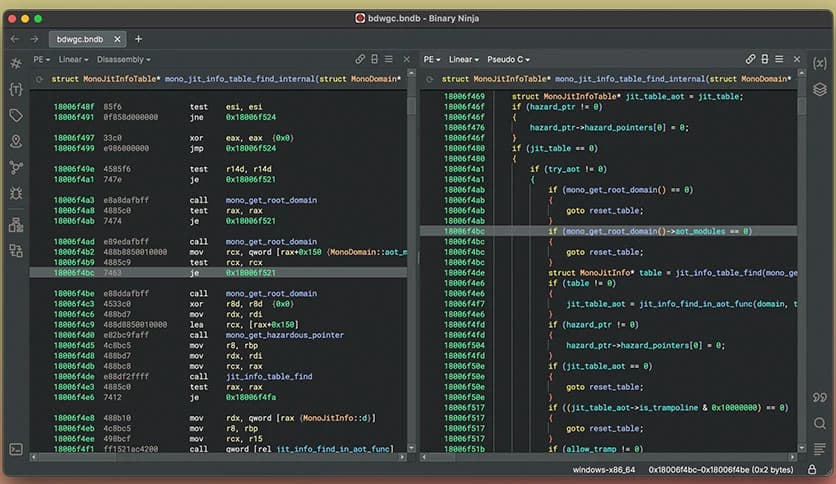The height and width of the screenshot is (484, 836).
Task: Open the Symbols sidebar panel
Action: 15,63
